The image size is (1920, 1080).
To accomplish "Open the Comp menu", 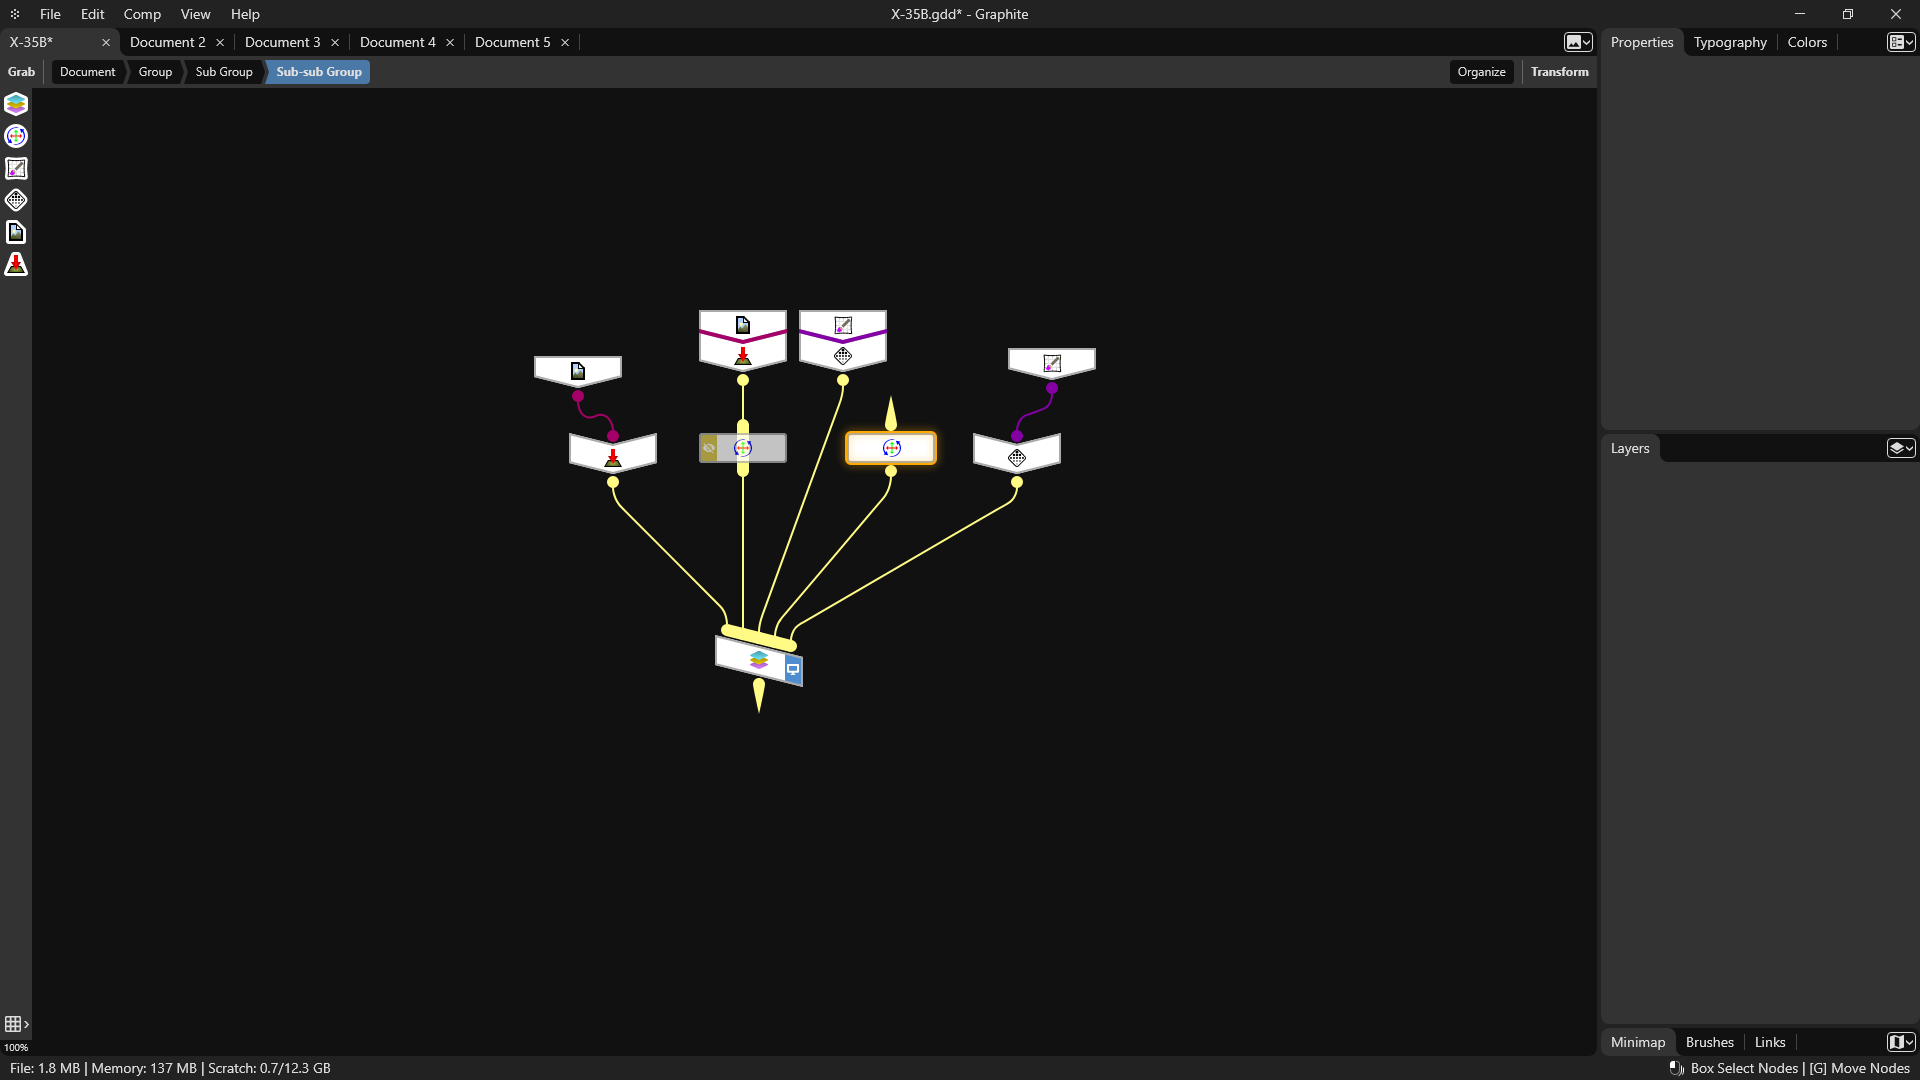I will click(142, 14).
